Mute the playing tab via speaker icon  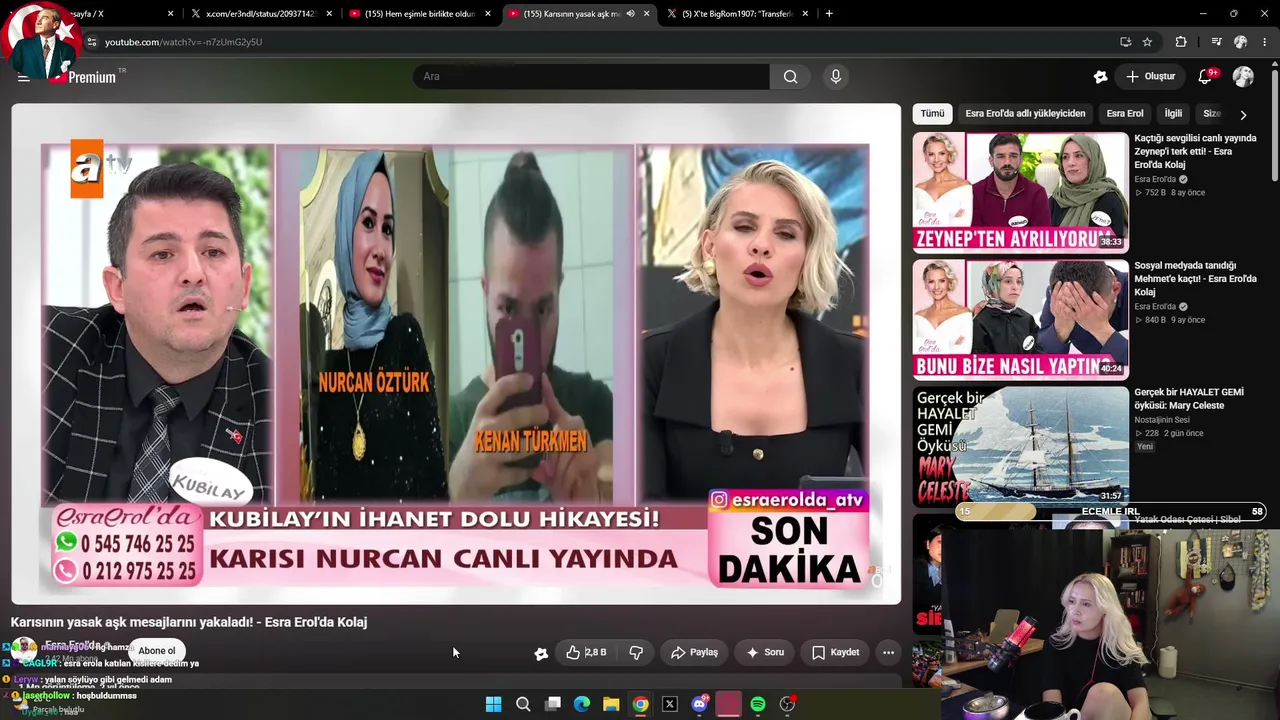(630, 14)
